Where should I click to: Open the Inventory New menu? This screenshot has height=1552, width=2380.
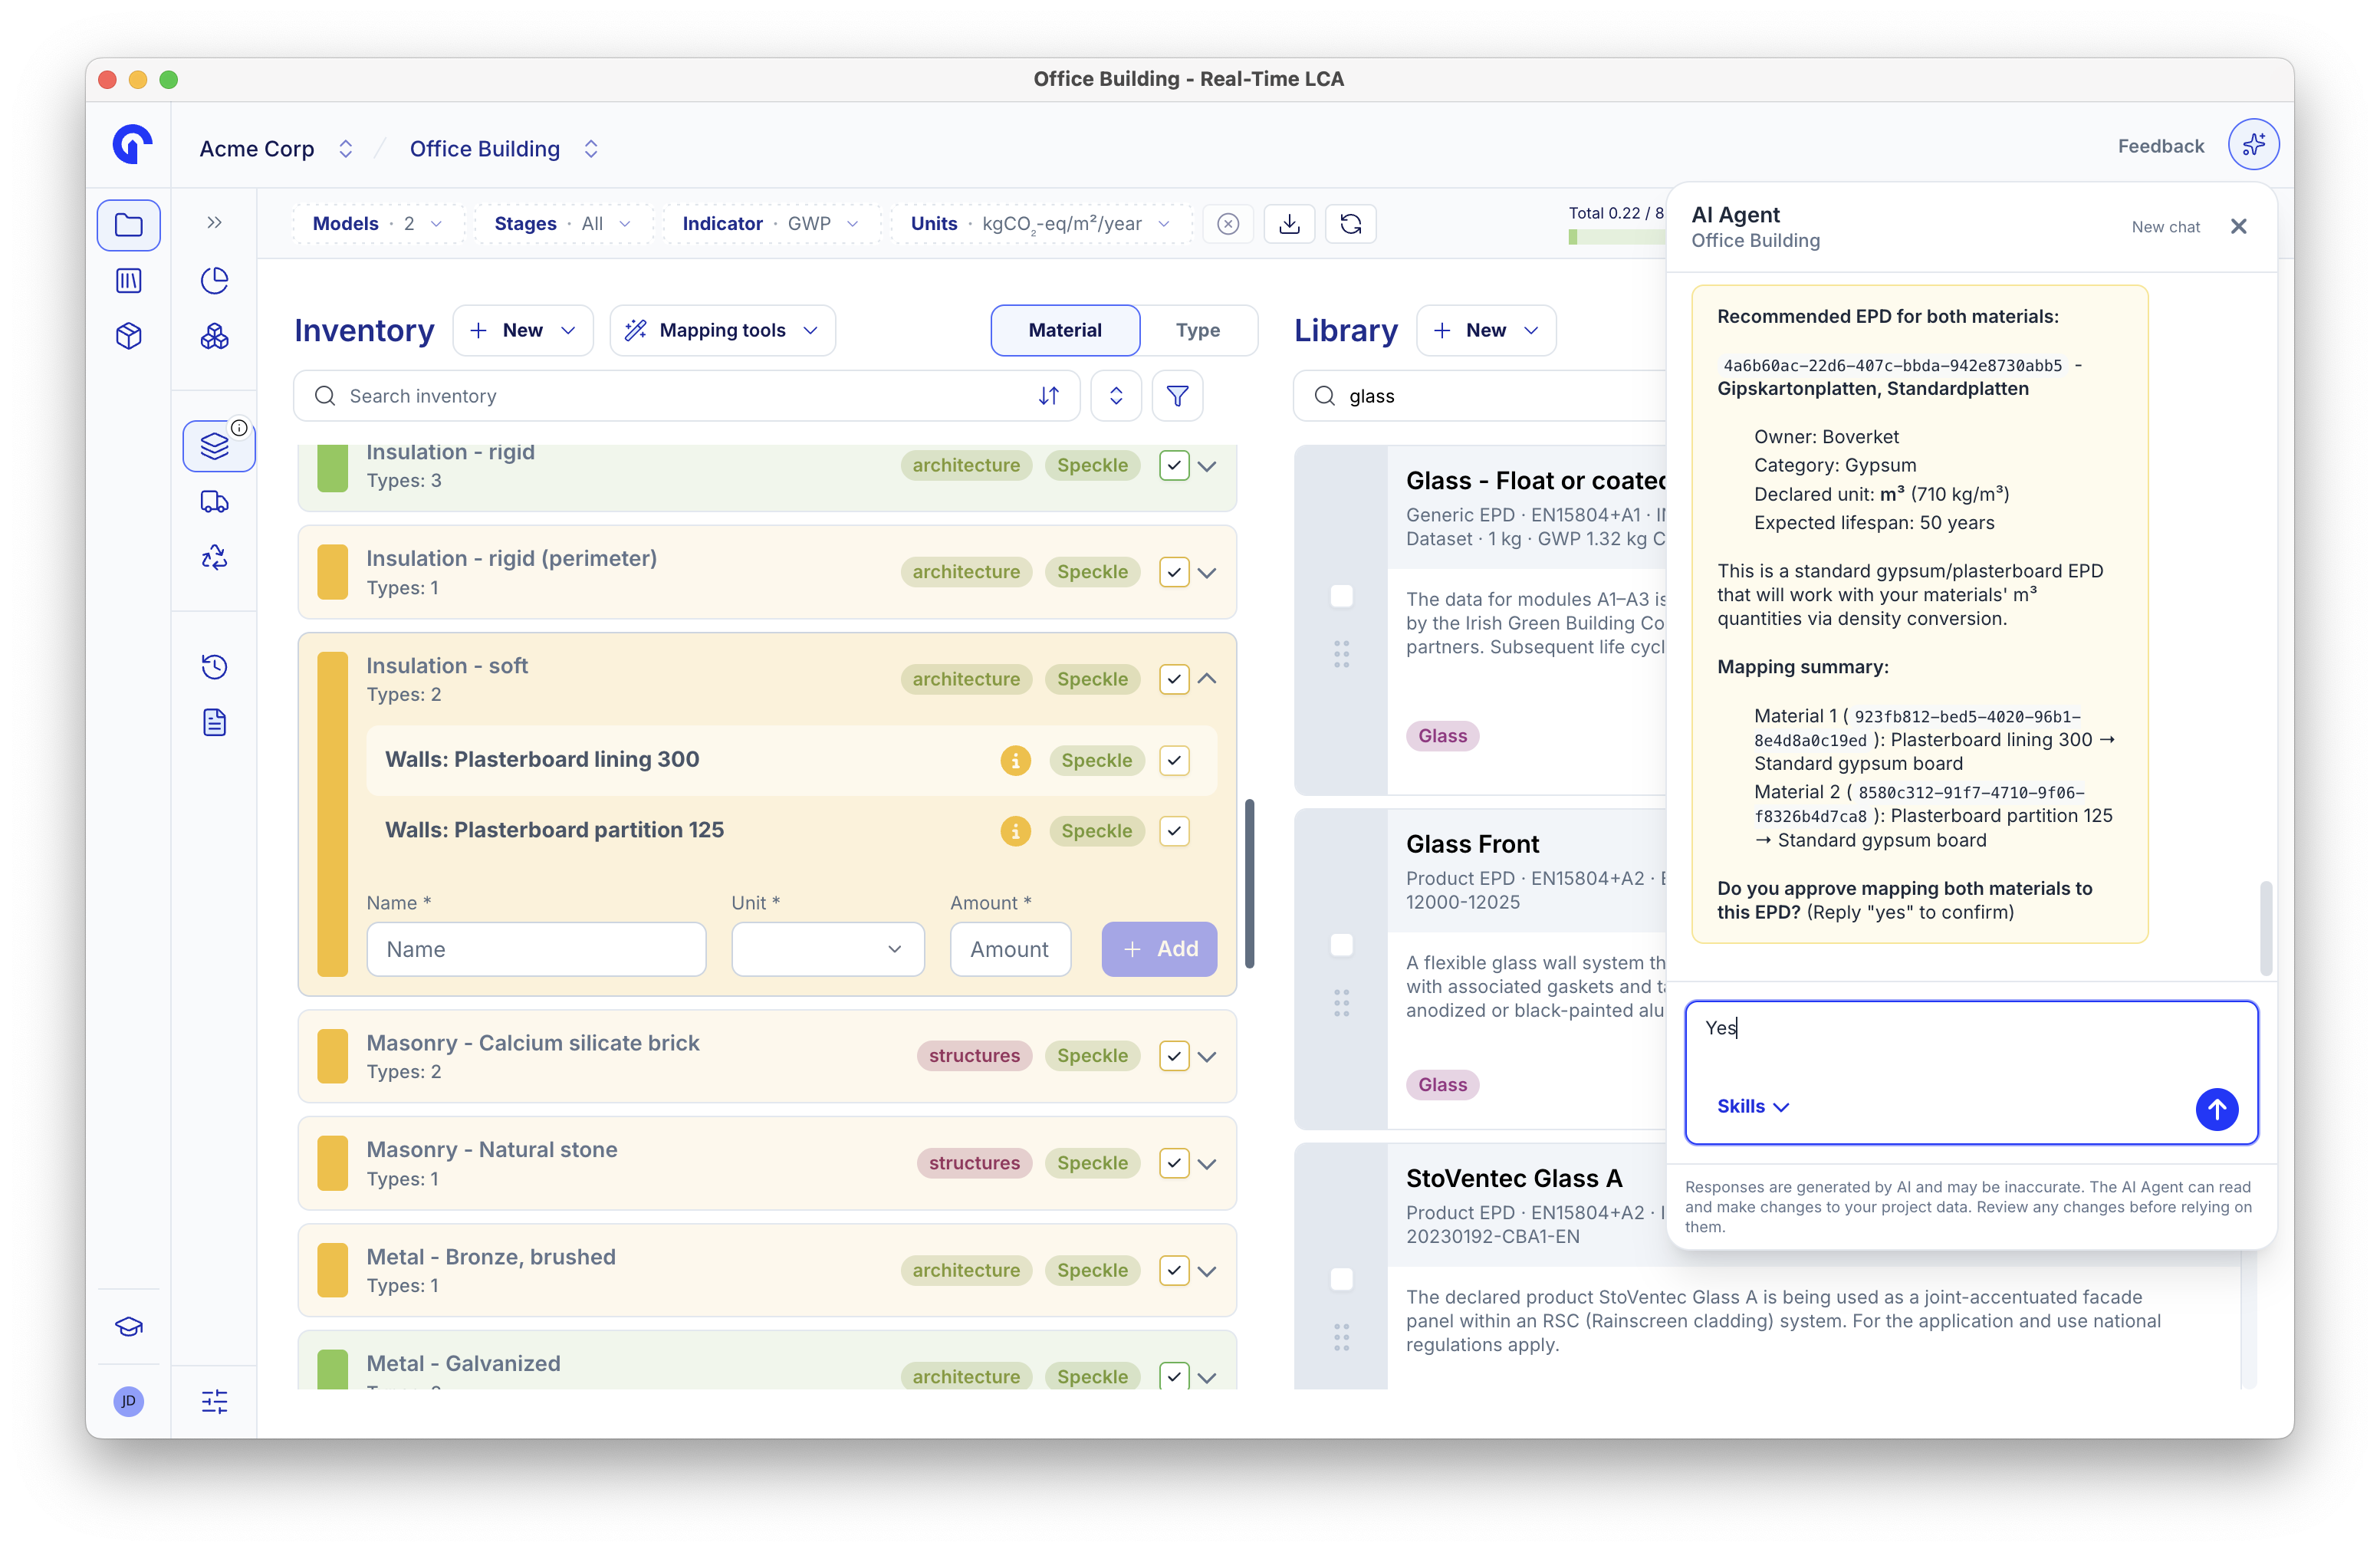coord(522,331)
